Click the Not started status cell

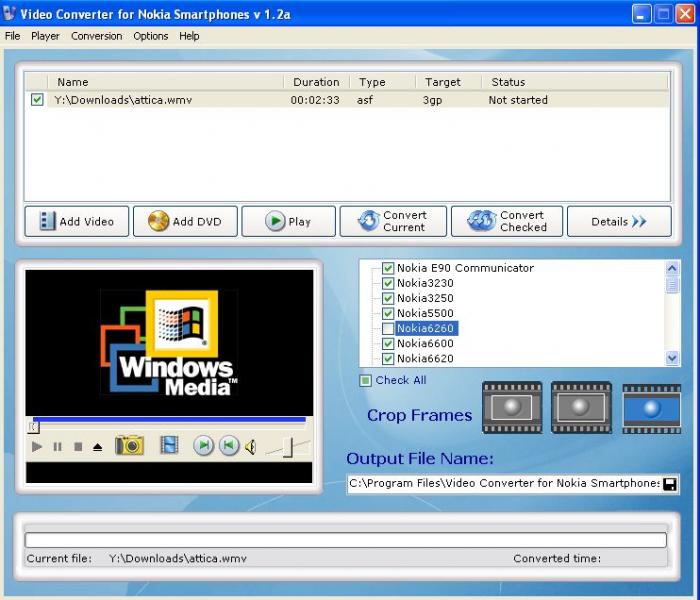[518, 100]
